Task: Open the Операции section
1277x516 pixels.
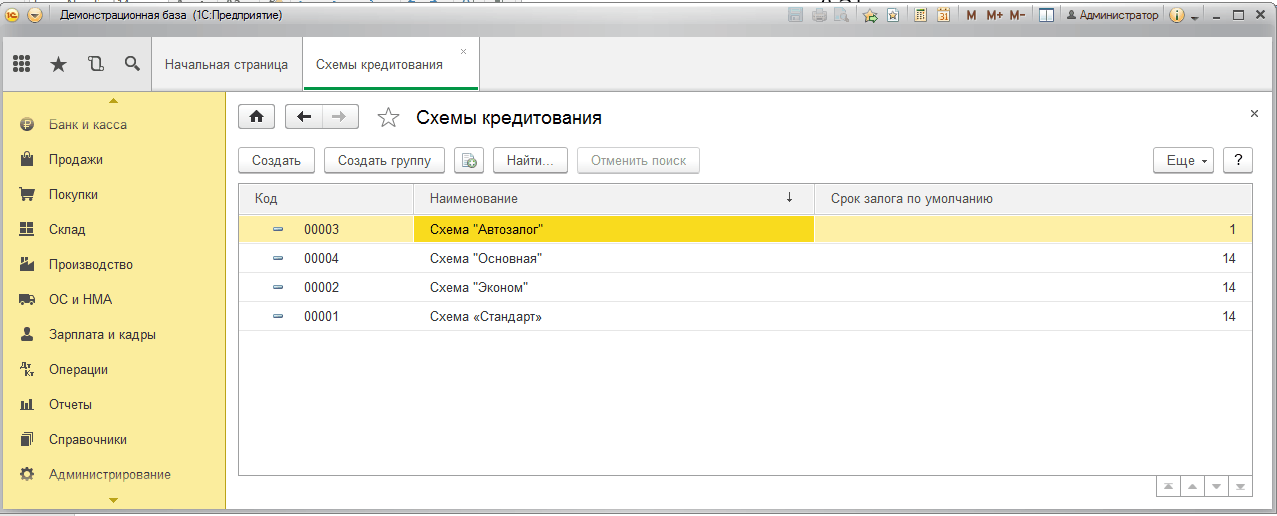Action: (113, 370)
